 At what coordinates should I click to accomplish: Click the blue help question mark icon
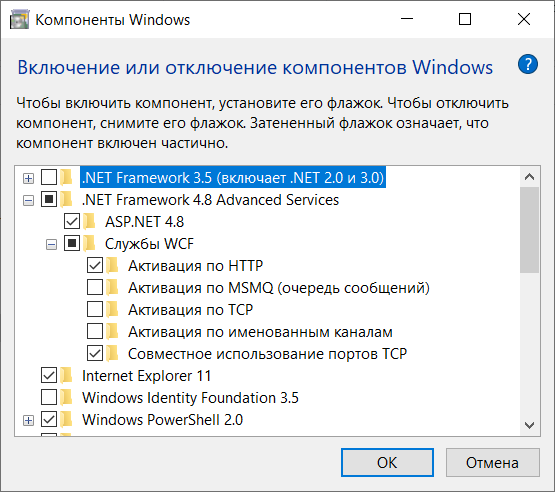tap(528, 64)
